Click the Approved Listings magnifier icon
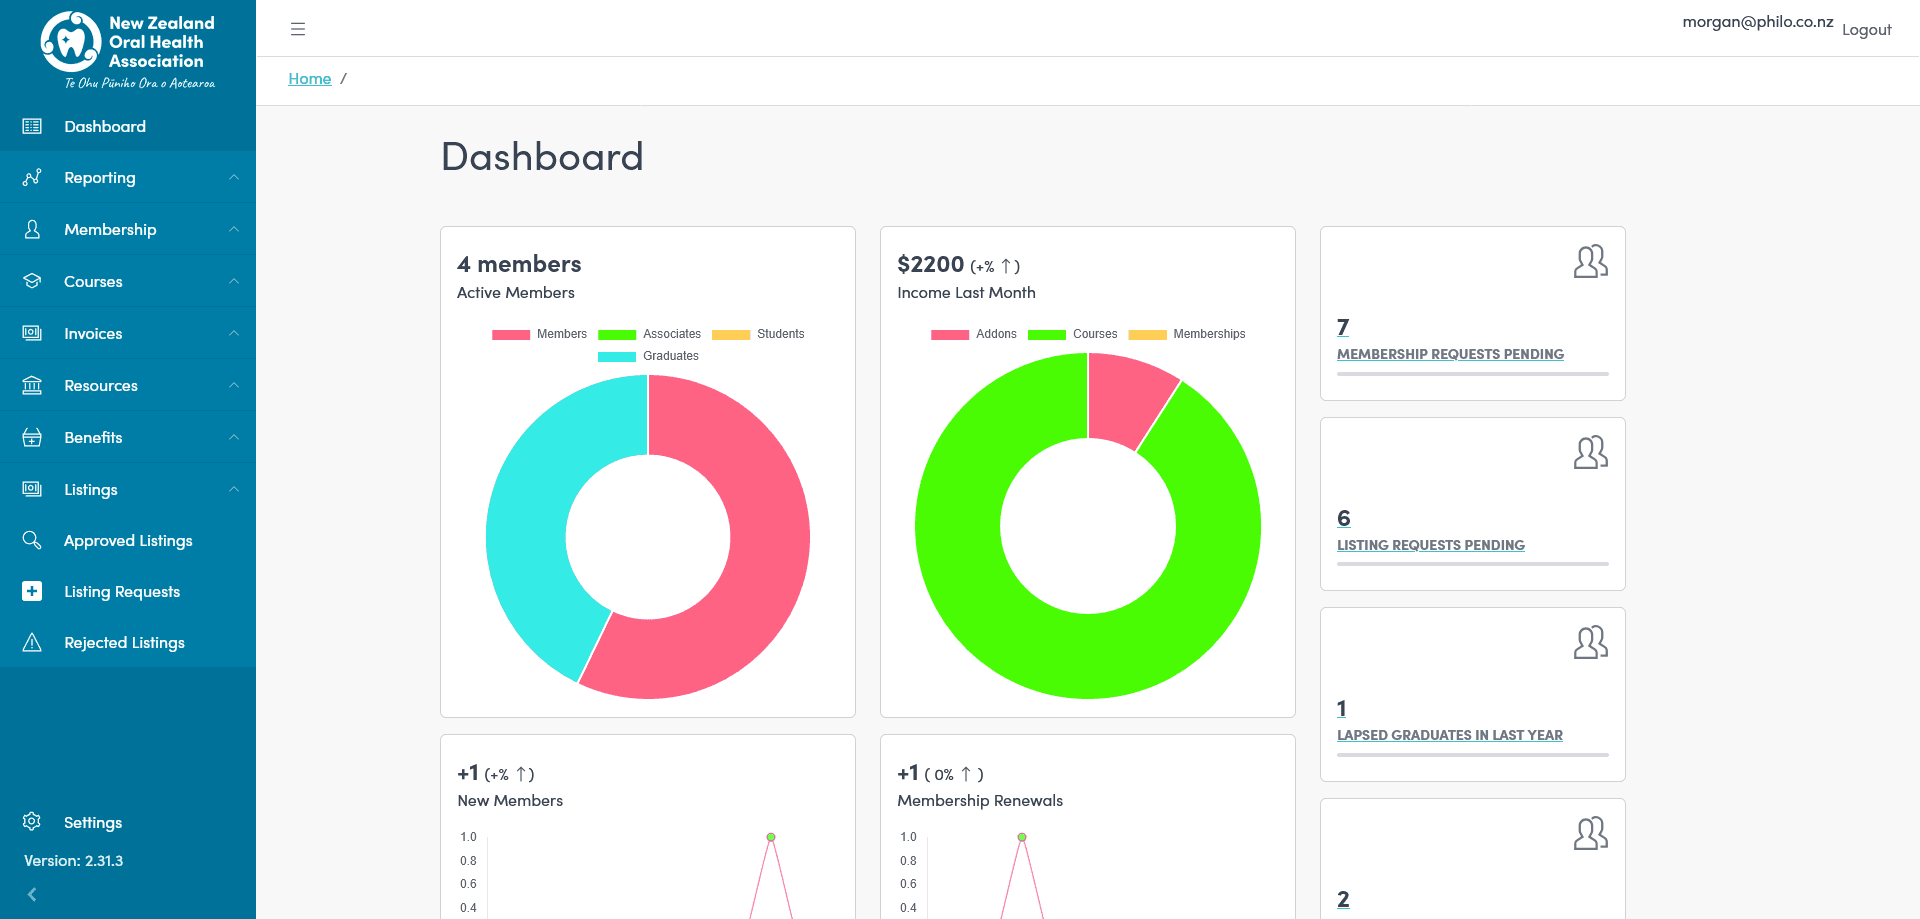1920x919 pixels. [32, 540]
